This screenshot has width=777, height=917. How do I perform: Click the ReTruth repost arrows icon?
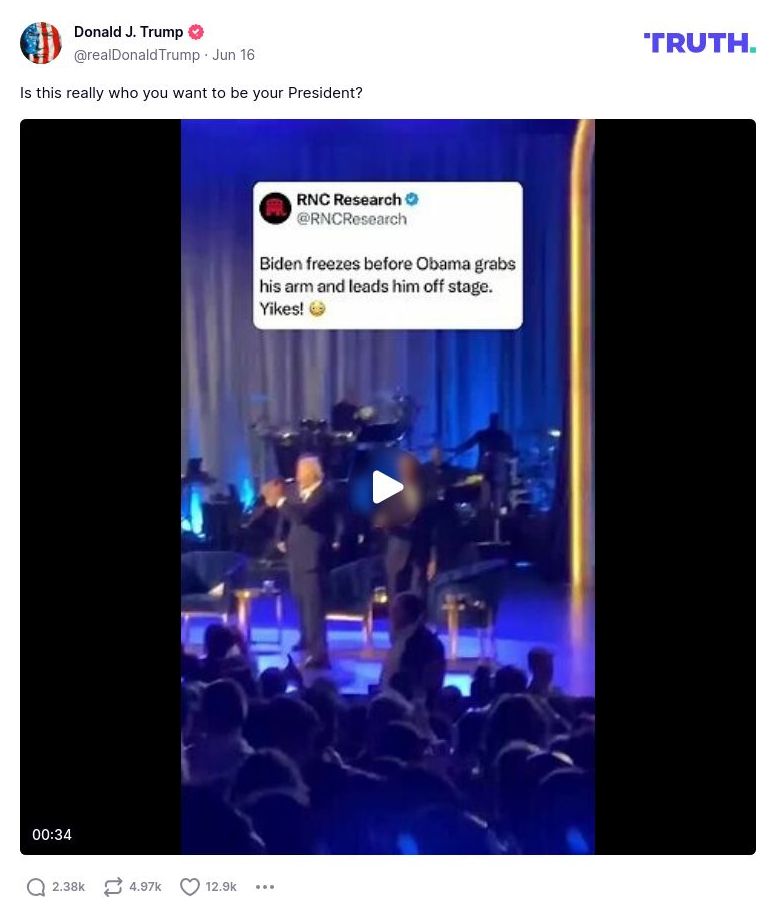coord(113,887)
